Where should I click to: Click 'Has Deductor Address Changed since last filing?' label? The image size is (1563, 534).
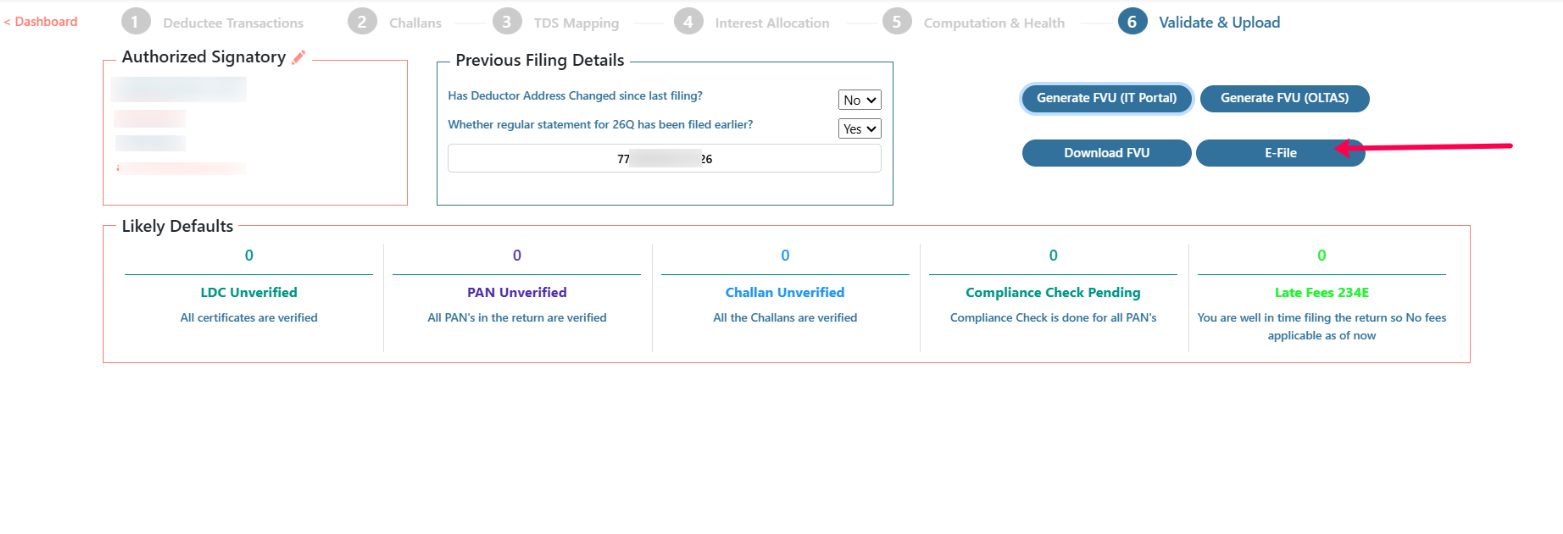575,96
